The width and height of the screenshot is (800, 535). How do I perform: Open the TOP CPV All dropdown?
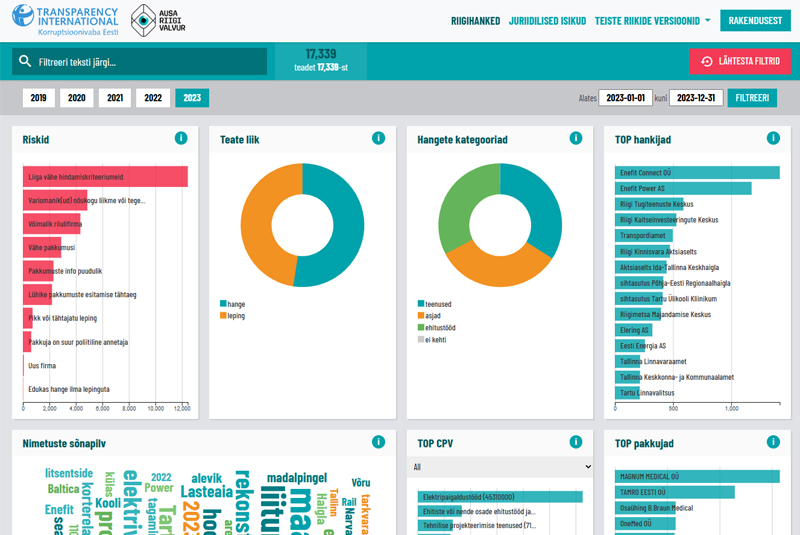(x=500, y=467)
